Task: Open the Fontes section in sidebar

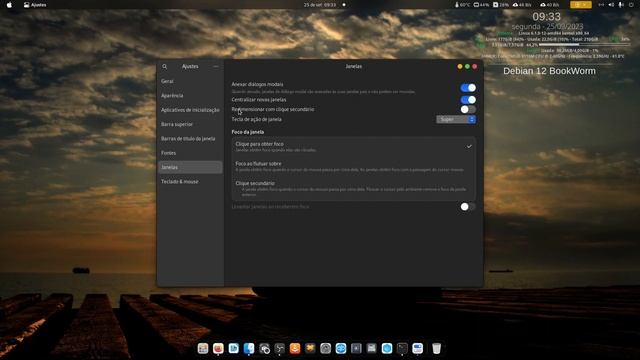Action: [x=190, y=153]
